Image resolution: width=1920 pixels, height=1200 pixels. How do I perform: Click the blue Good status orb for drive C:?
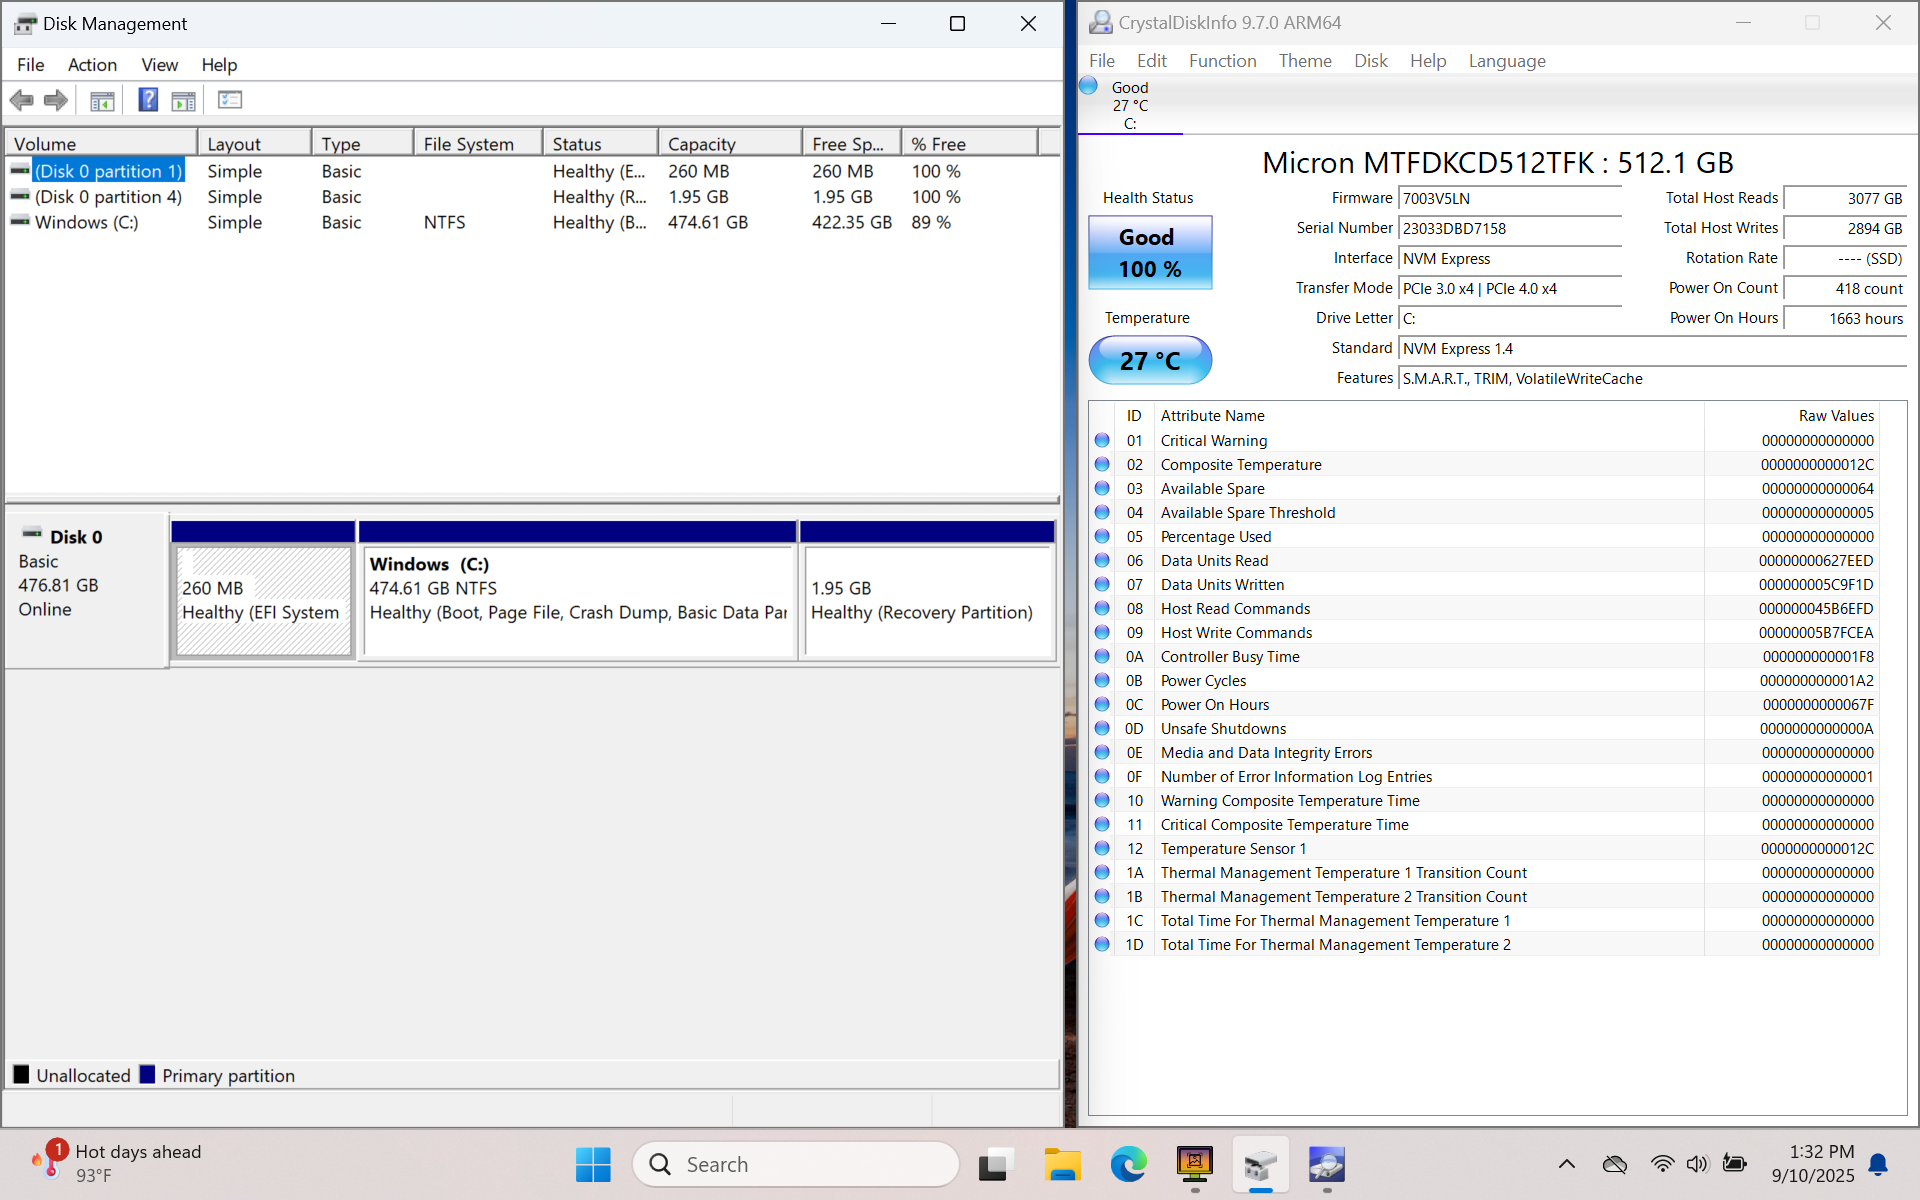pyautogui.click(x=1089, y=86)
